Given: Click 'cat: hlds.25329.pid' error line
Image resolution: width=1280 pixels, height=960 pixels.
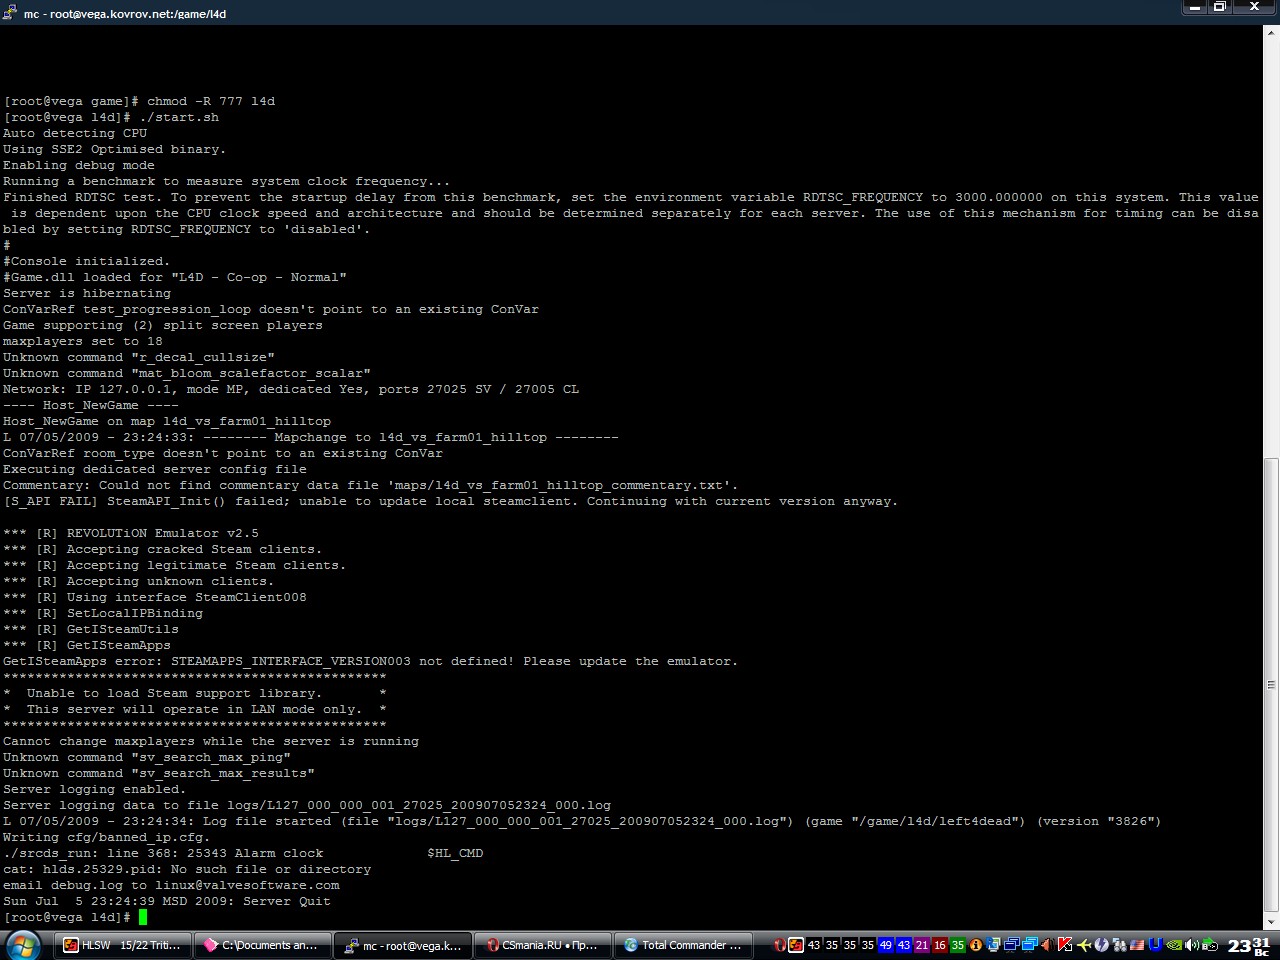Looking at the screenshot, I should point(187,869).
